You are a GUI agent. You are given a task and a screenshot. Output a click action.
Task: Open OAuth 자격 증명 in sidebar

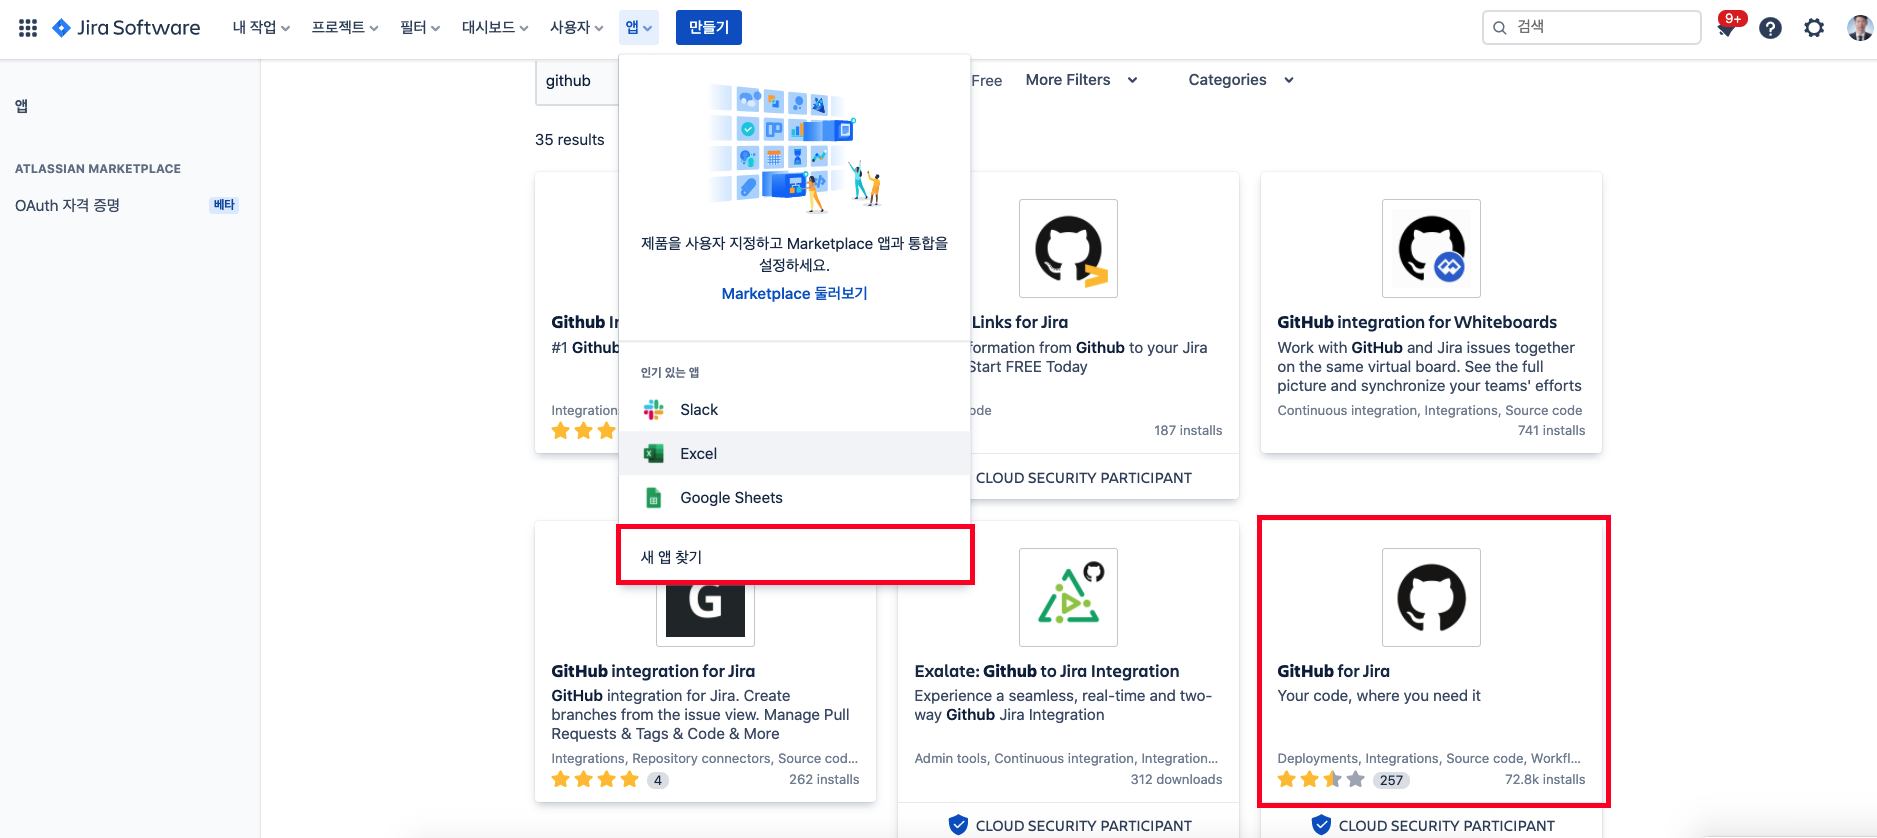point(67,205)
